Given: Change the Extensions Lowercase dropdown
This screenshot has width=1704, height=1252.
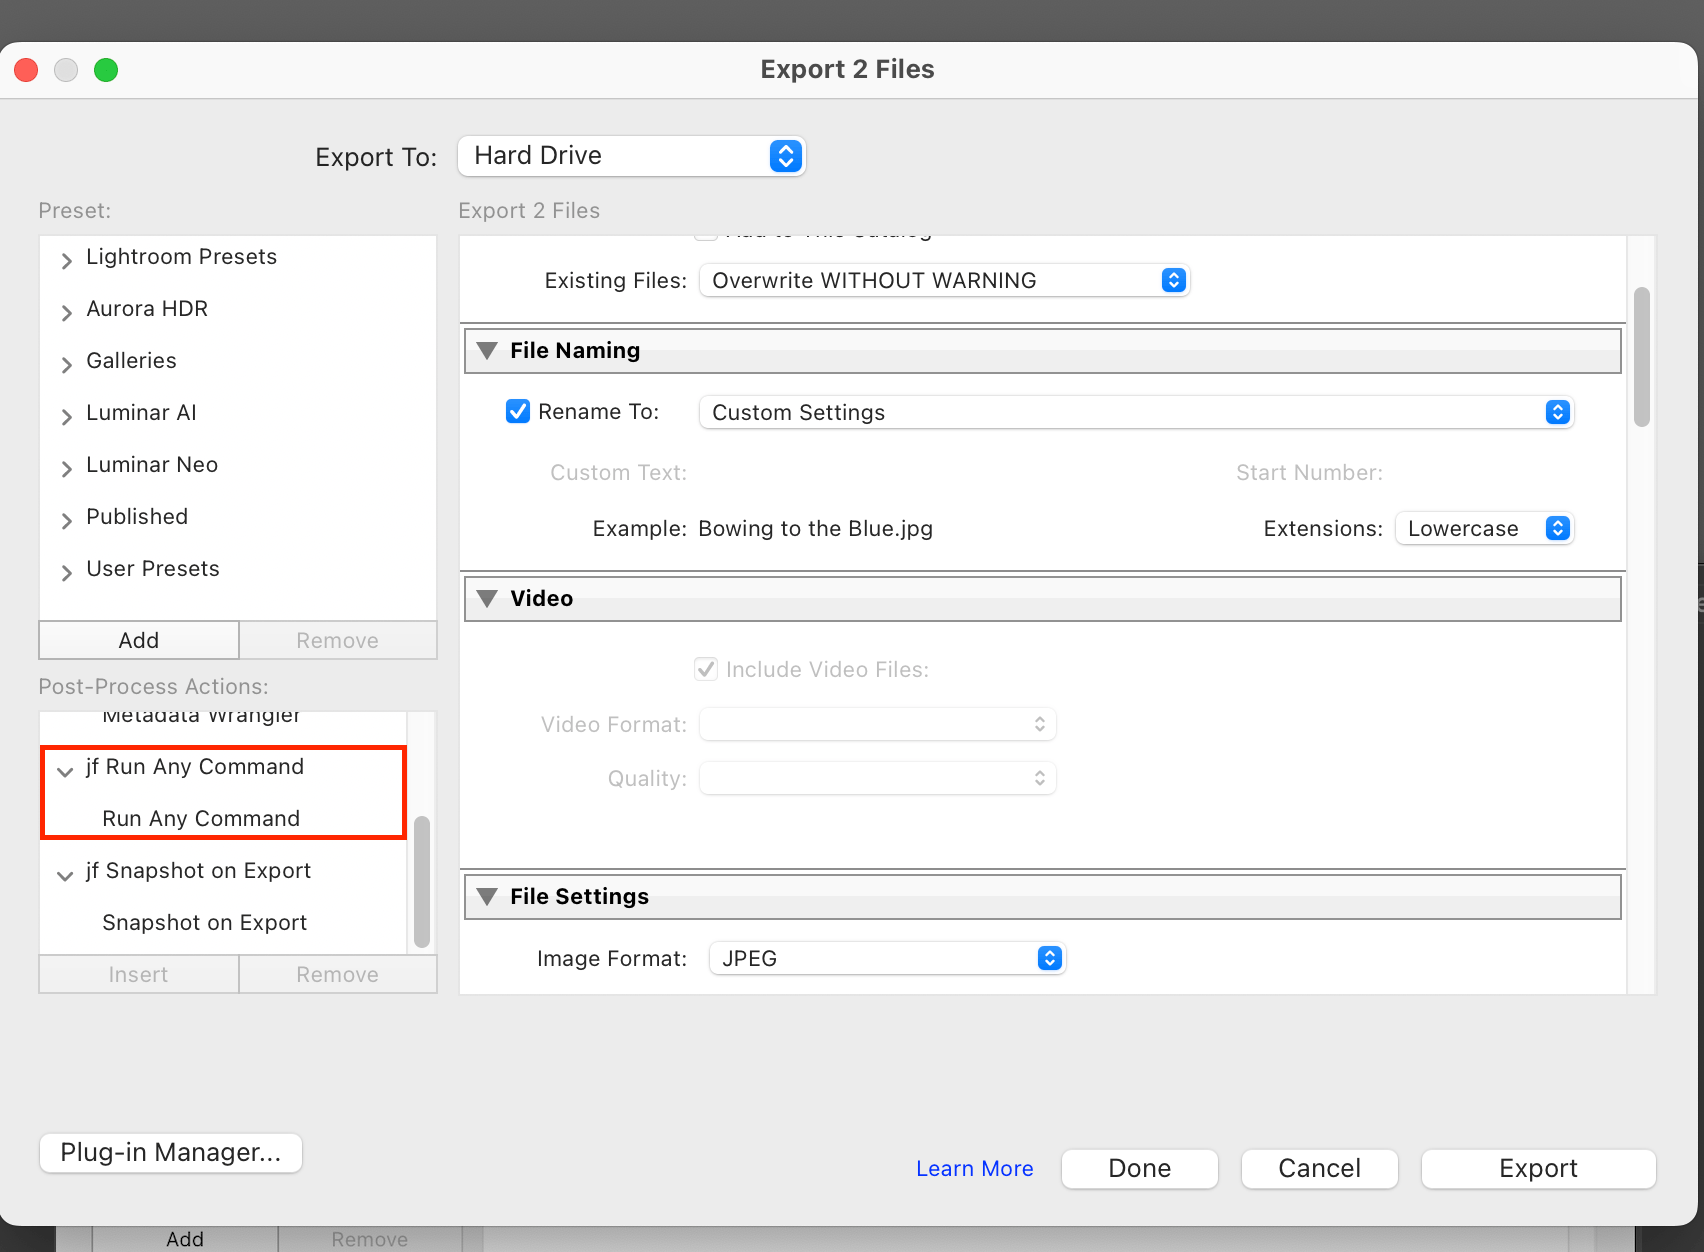Looking at the screenshot, I should tap(1484, 529).
